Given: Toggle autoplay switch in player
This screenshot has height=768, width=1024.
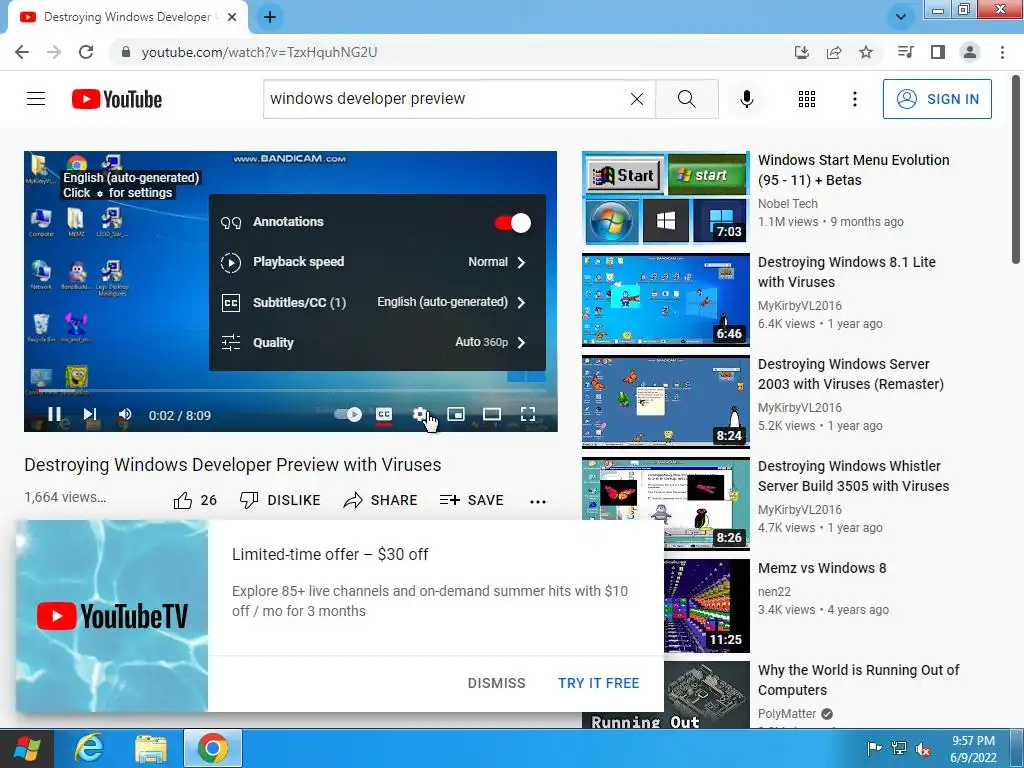Looking at the screenshot, I should 347,414.
